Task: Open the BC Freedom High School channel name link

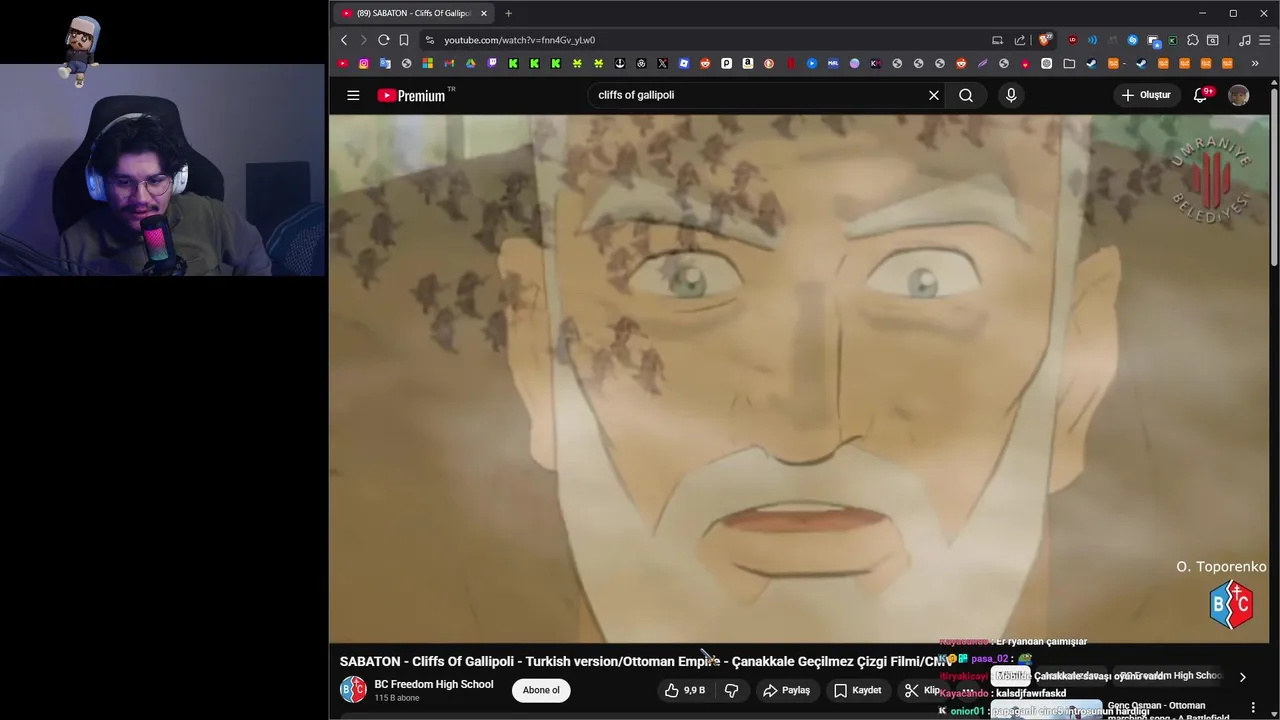Action: pyautogui.click(x=434, y=684)
